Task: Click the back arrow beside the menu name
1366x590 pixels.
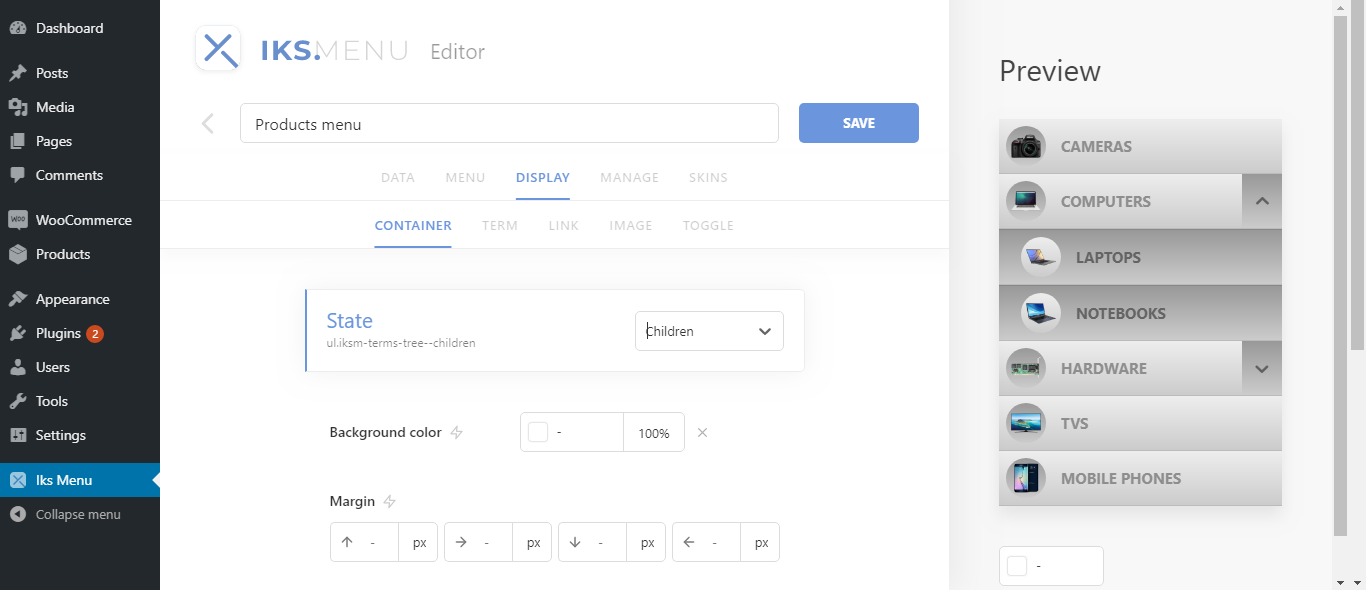Action: [208, 123]
